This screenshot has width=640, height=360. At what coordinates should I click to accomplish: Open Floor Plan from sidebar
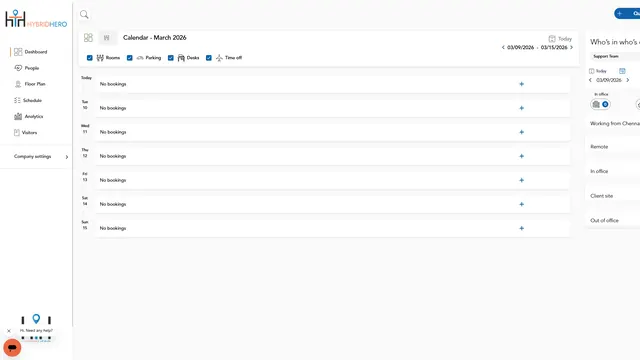[30, 84]
